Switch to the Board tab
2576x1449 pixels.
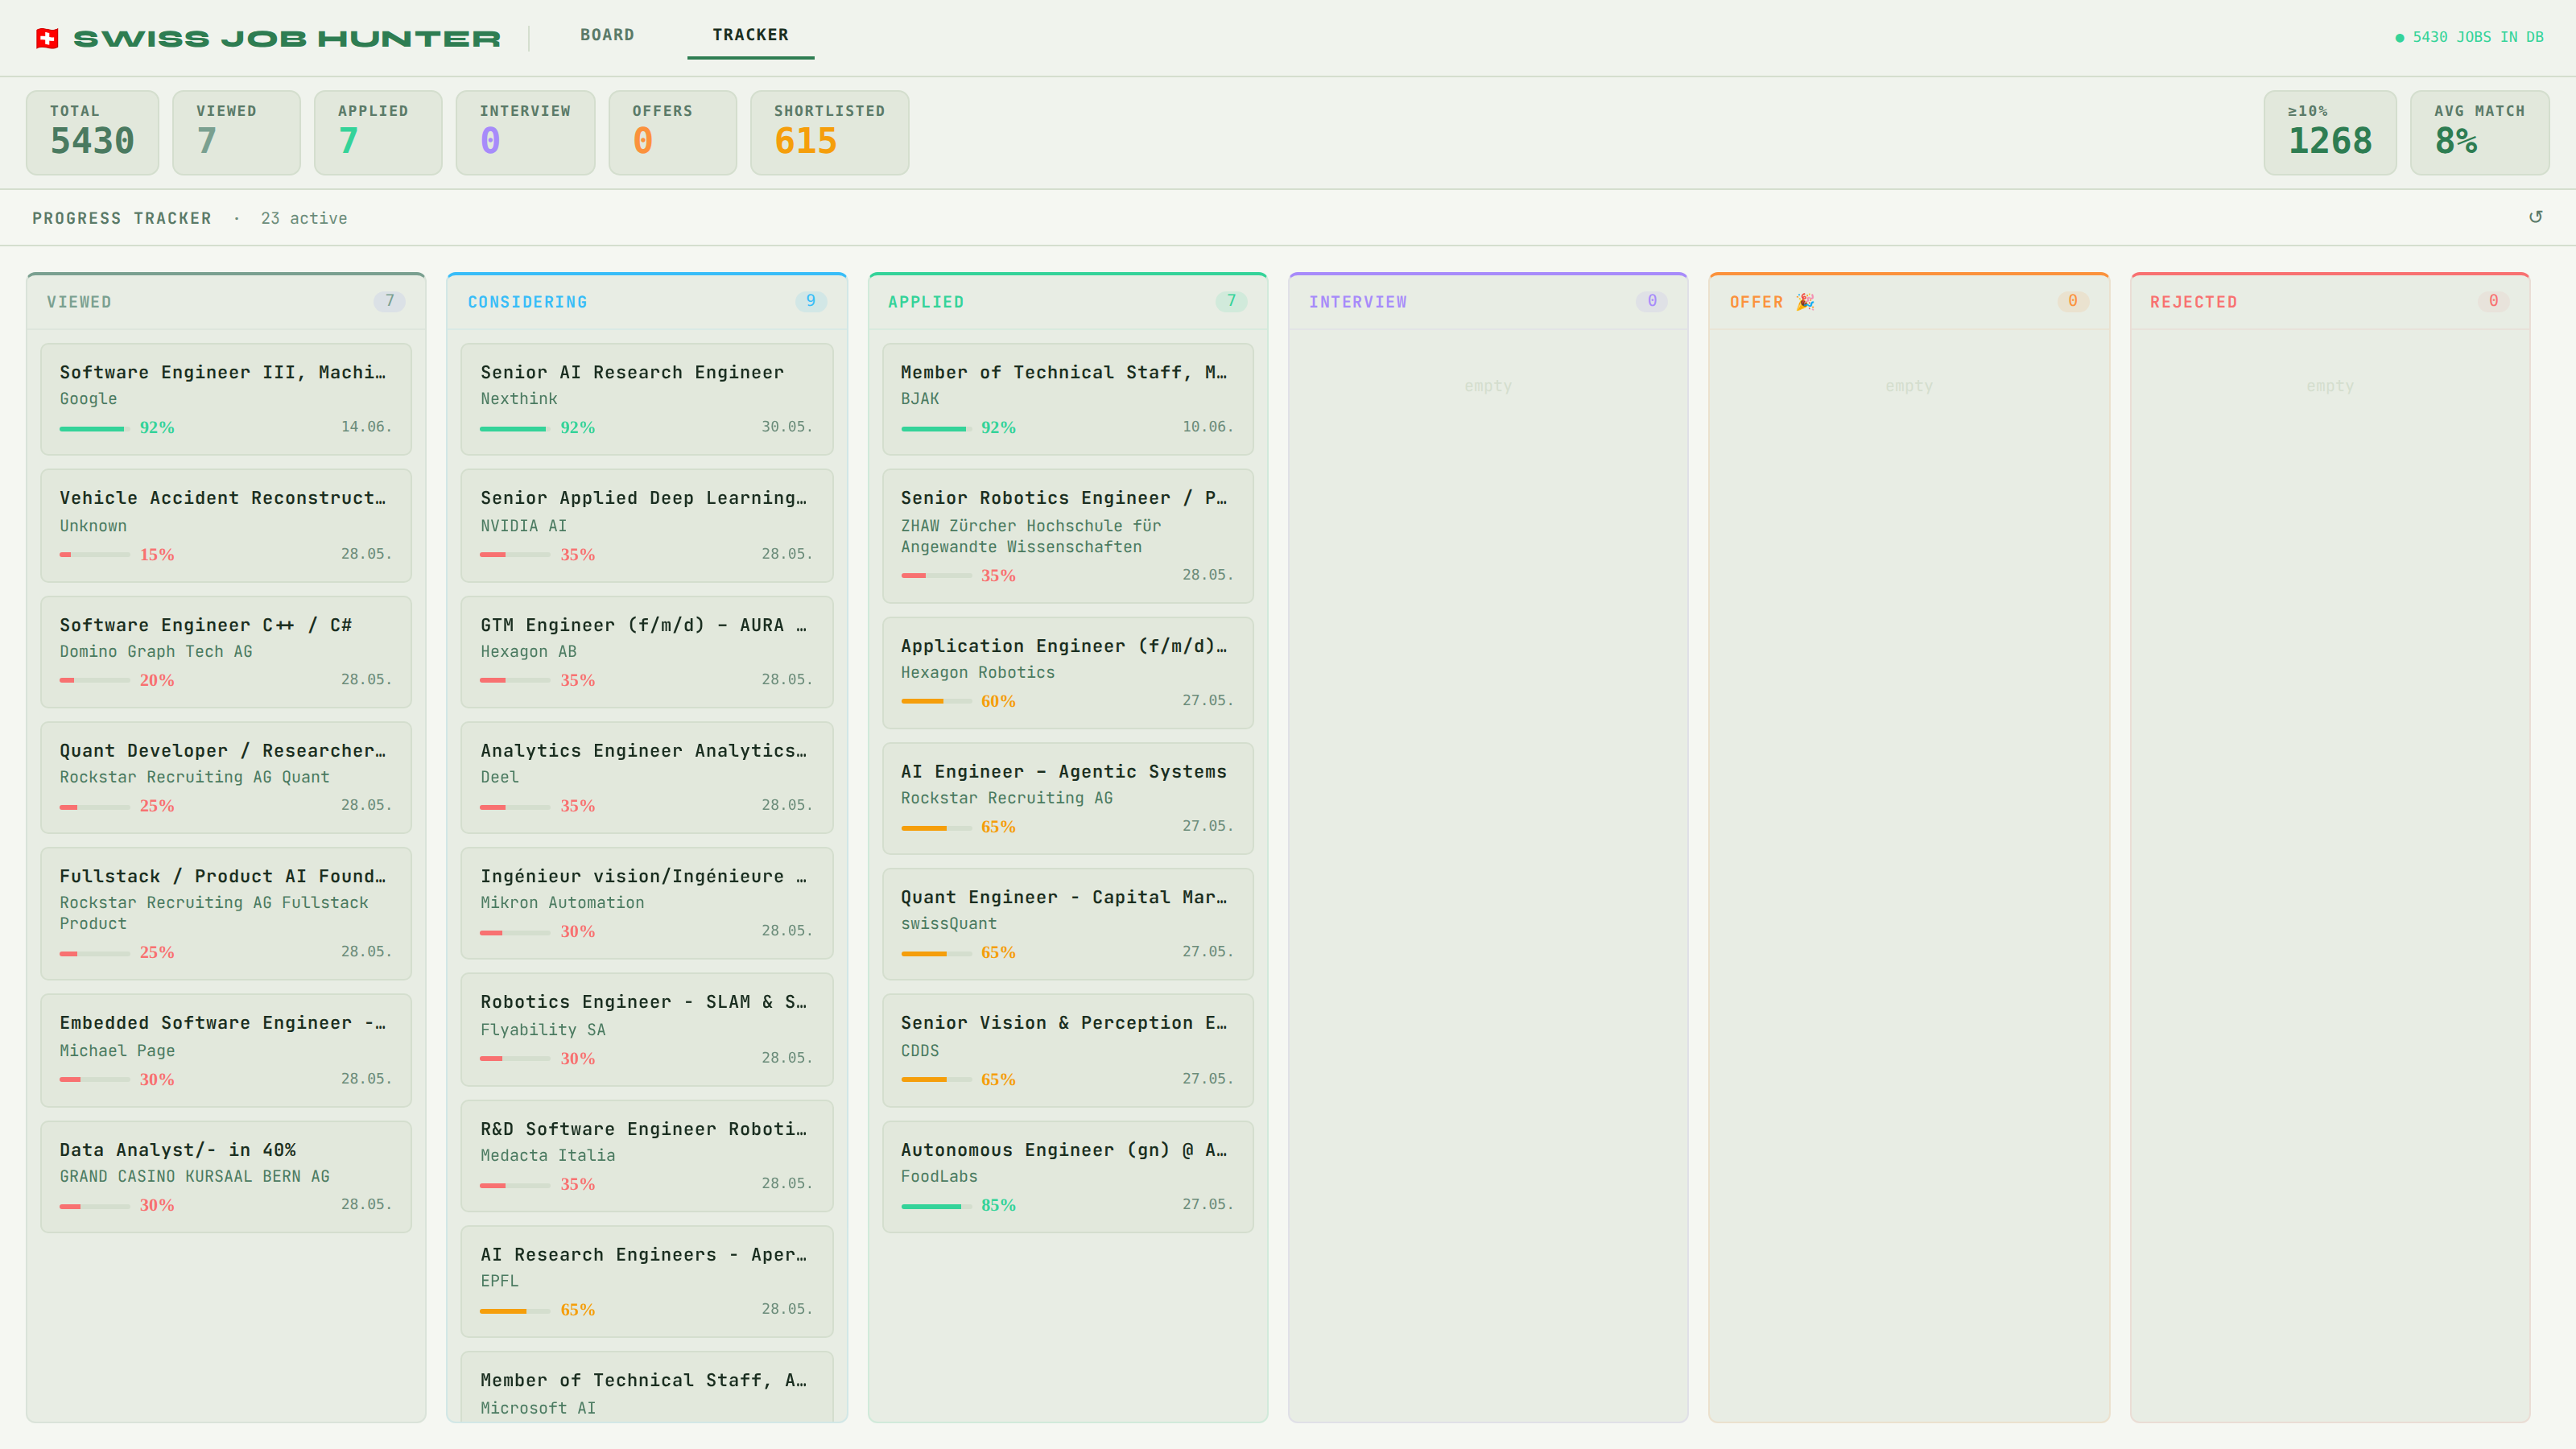tap(607, 35)
